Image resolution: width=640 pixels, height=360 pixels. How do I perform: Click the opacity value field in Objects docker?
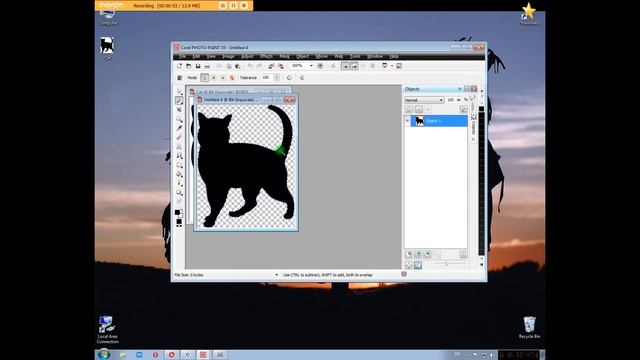(451, 100)
